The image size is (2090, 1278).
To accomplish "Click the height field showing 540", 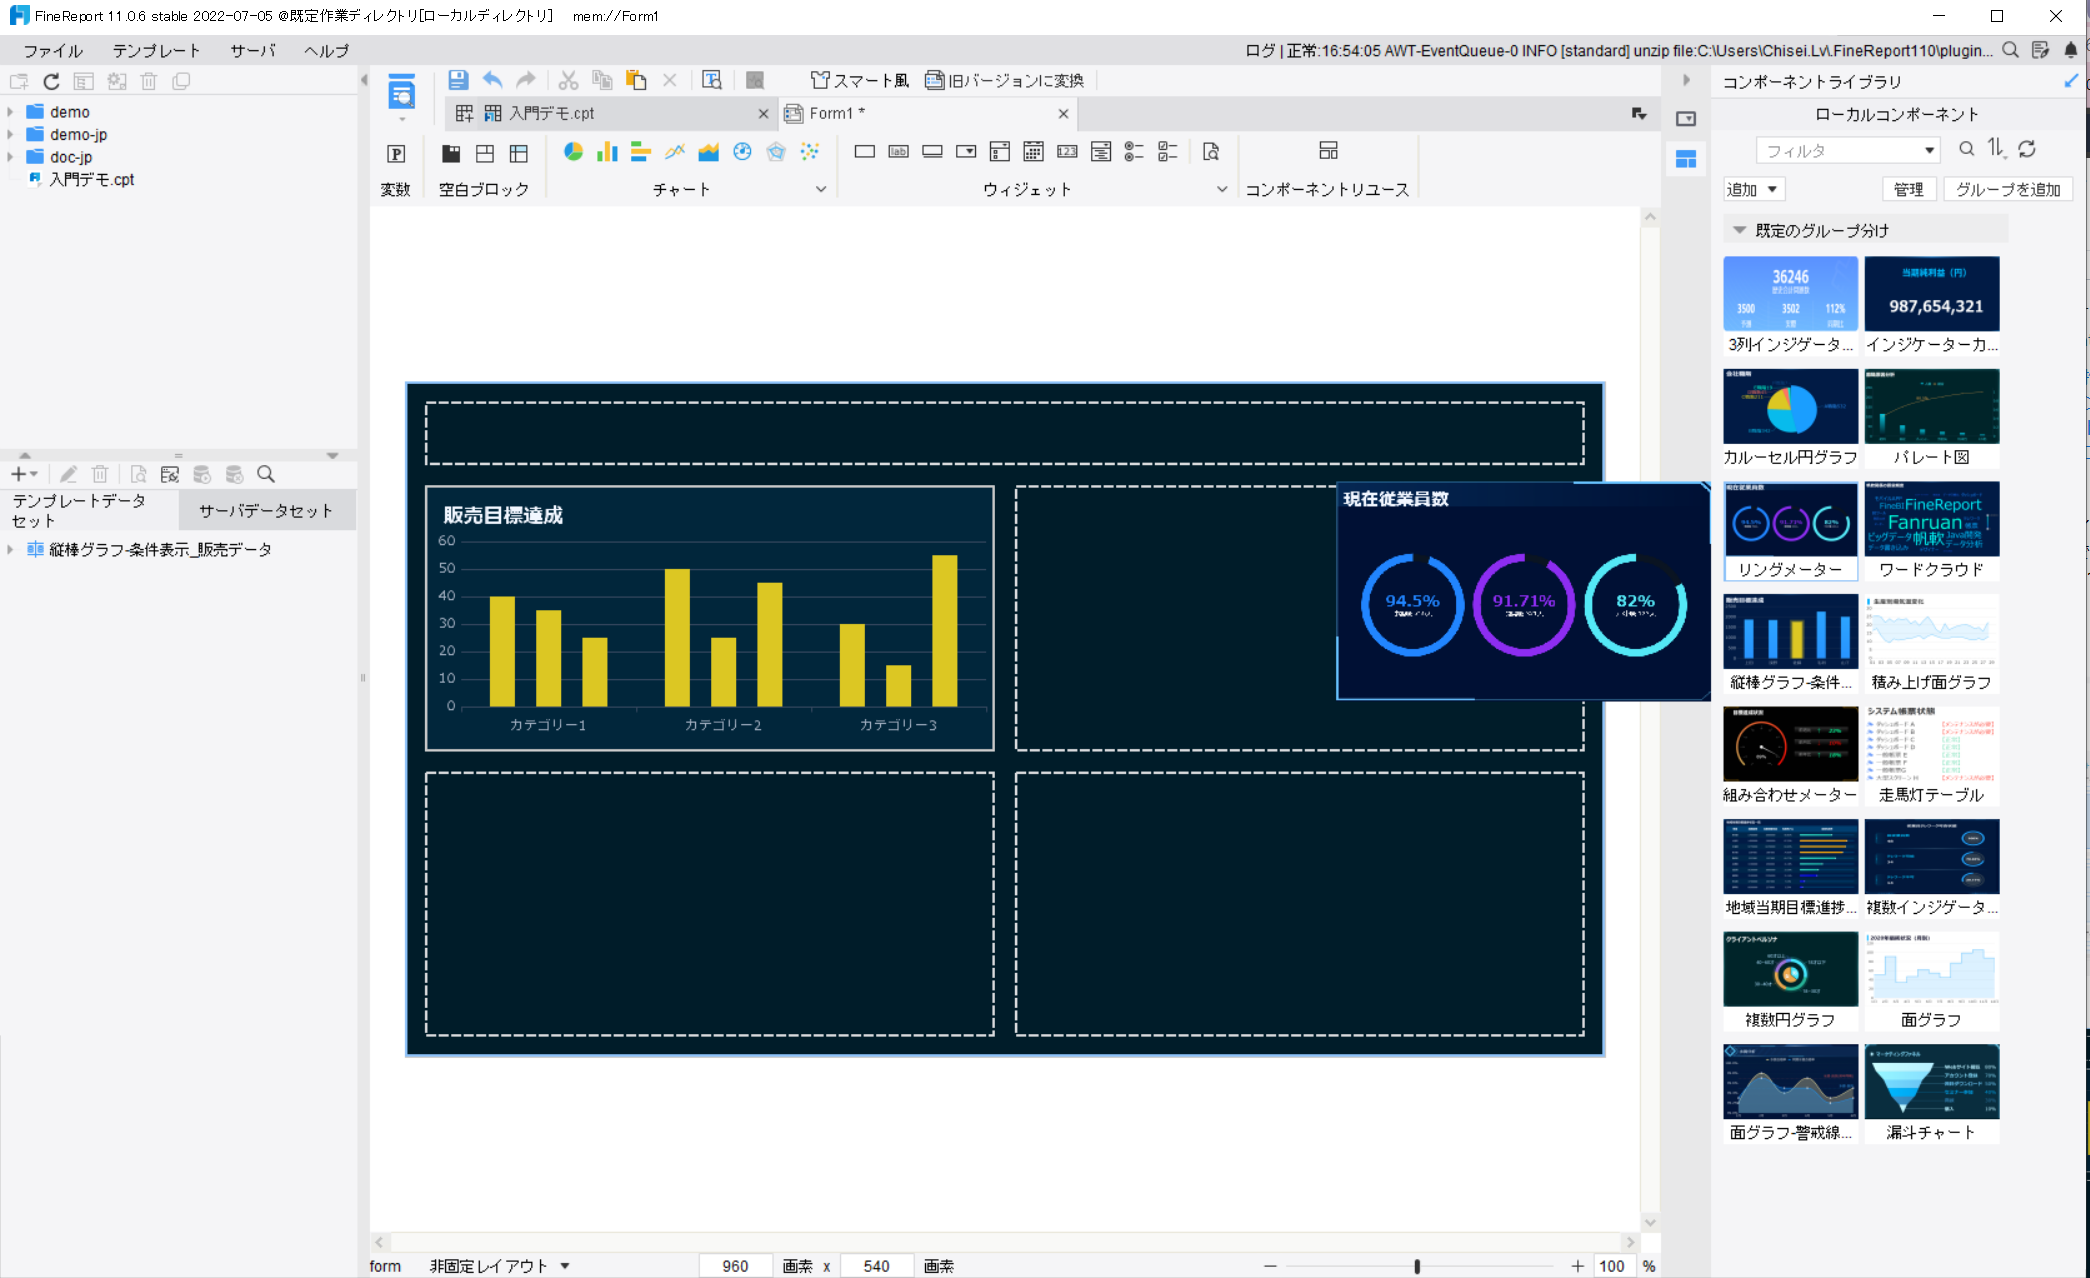I will (877, 1265).
